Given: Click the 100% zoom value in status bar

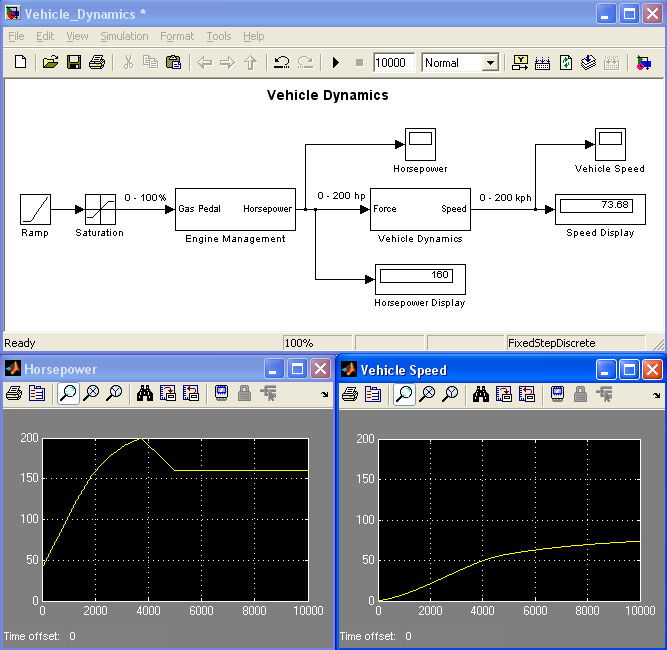Looking at the screenshot, I should click(299, 343).
